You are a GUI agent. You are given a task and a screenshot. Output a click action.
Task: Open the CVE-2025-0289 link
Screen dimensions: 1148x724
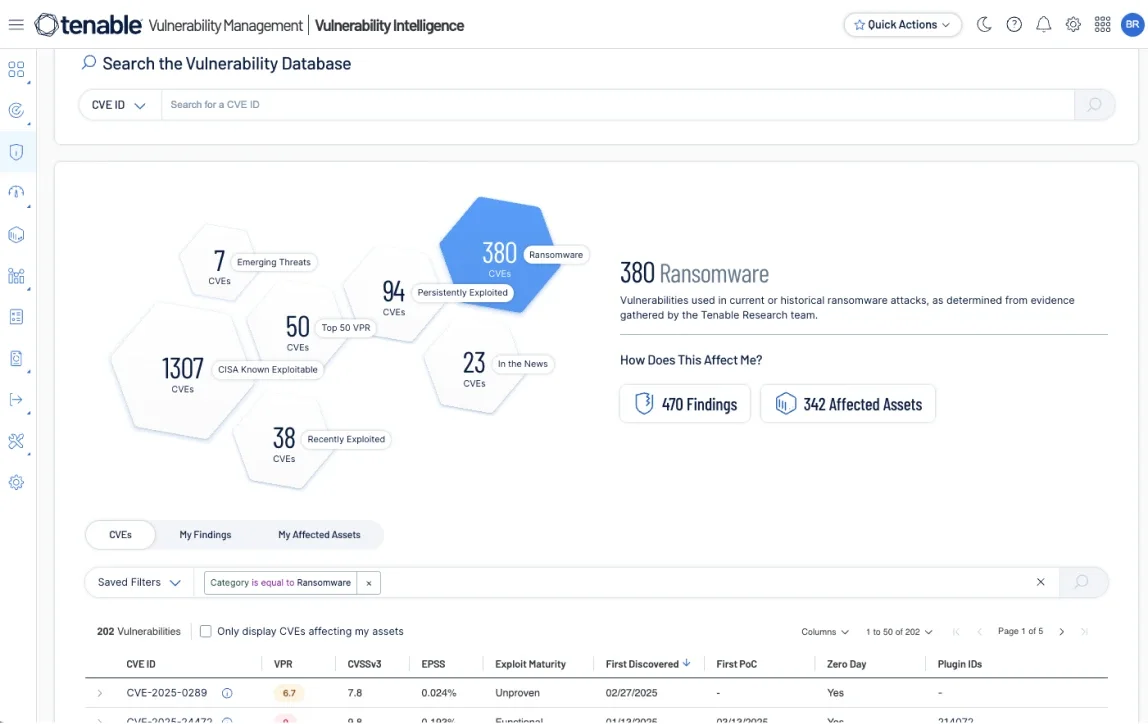tap(167, 693)
